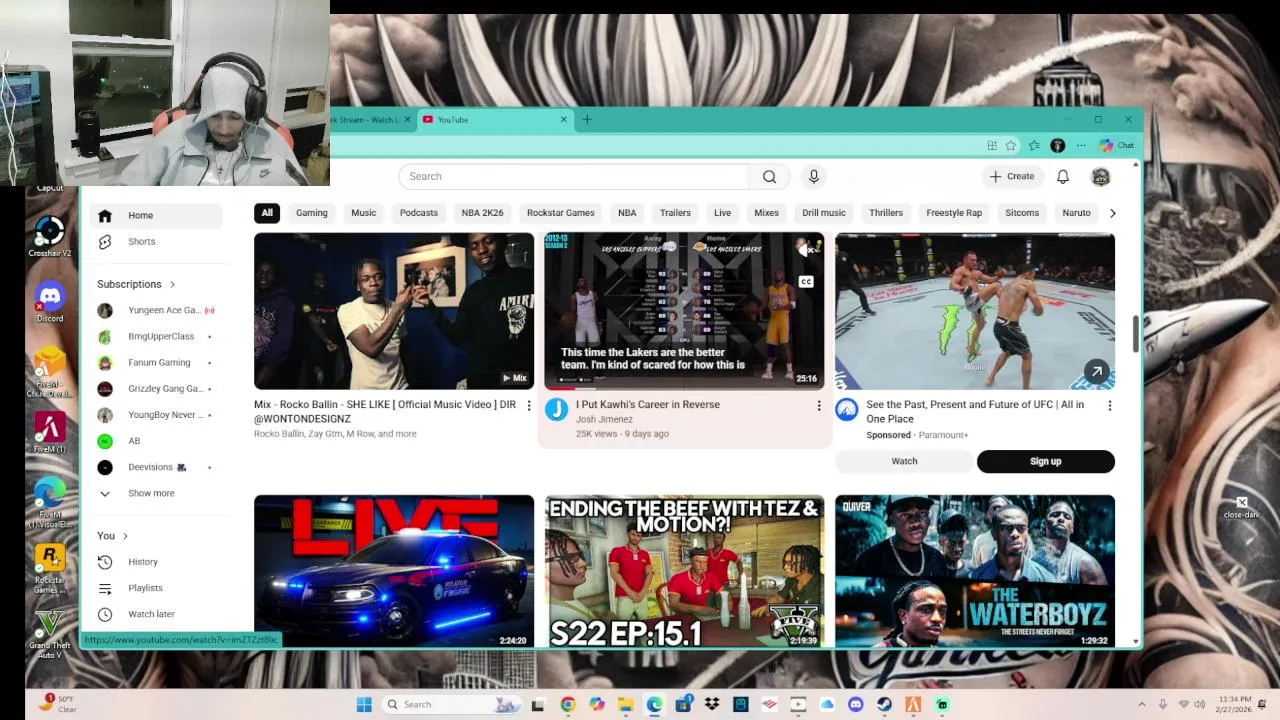This screenshot has width=1280, height=720.
Task: Click the magnifying glass search button
Action: [769, 176]
